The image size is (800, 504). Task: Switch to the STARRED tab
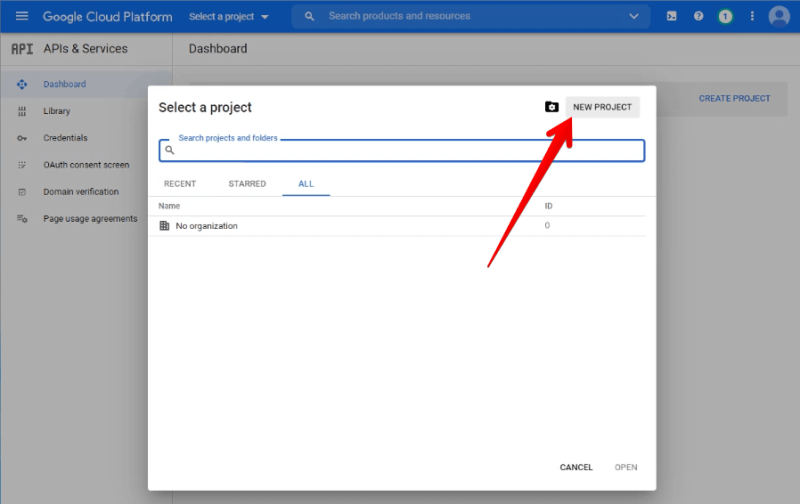pyautogui.click(x=247, y=184)
